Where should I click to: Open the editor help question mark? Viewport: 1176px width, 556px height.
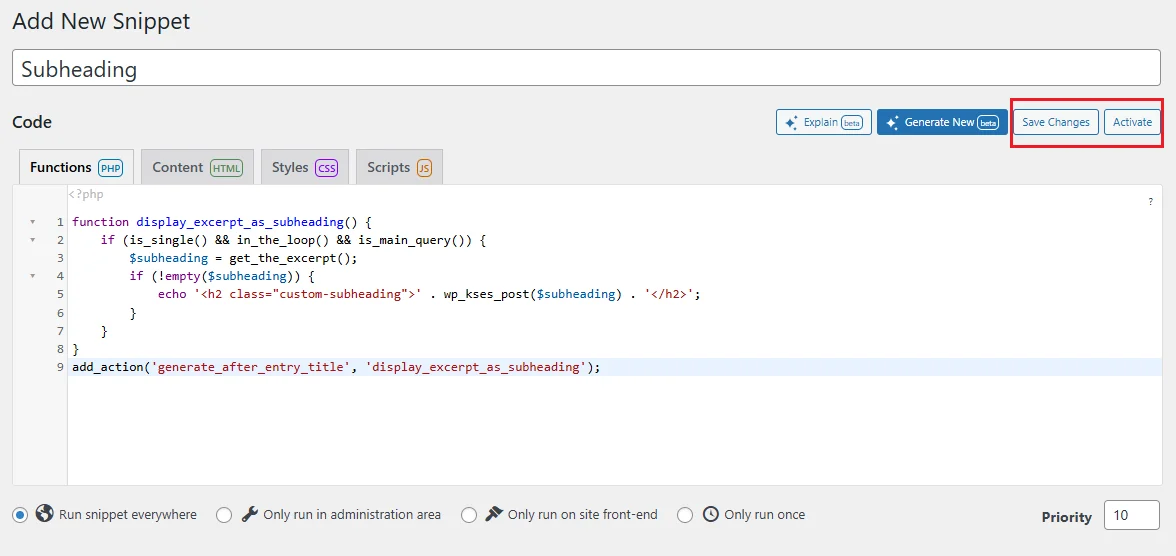pos(1150,202)
